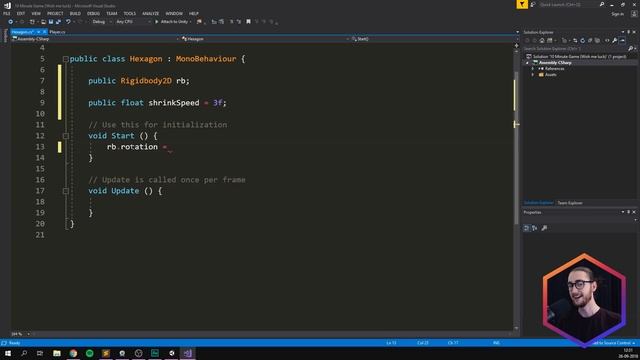The image size is (640, 360).
Task: Click the Save icon in toolbar
Action: pos(51,22)
